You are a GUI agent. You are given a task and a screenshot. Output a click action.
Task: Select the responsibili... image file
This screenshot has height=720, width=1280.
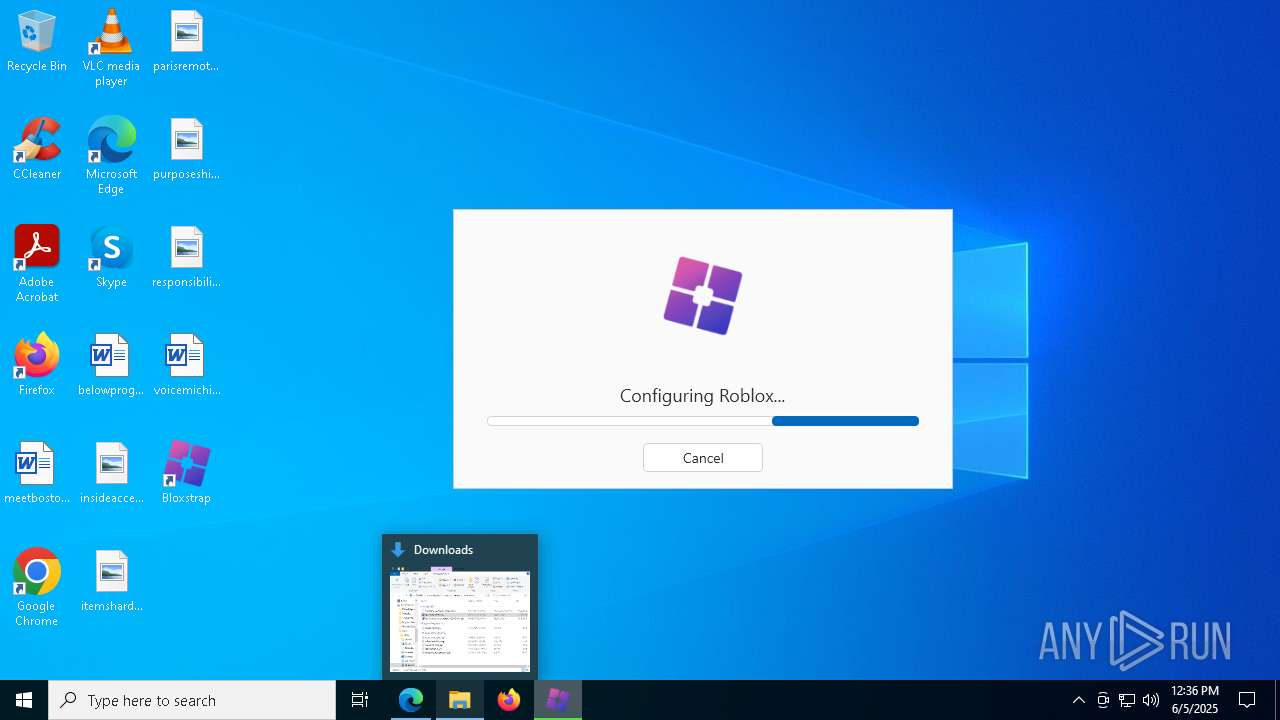click(186, 258)
